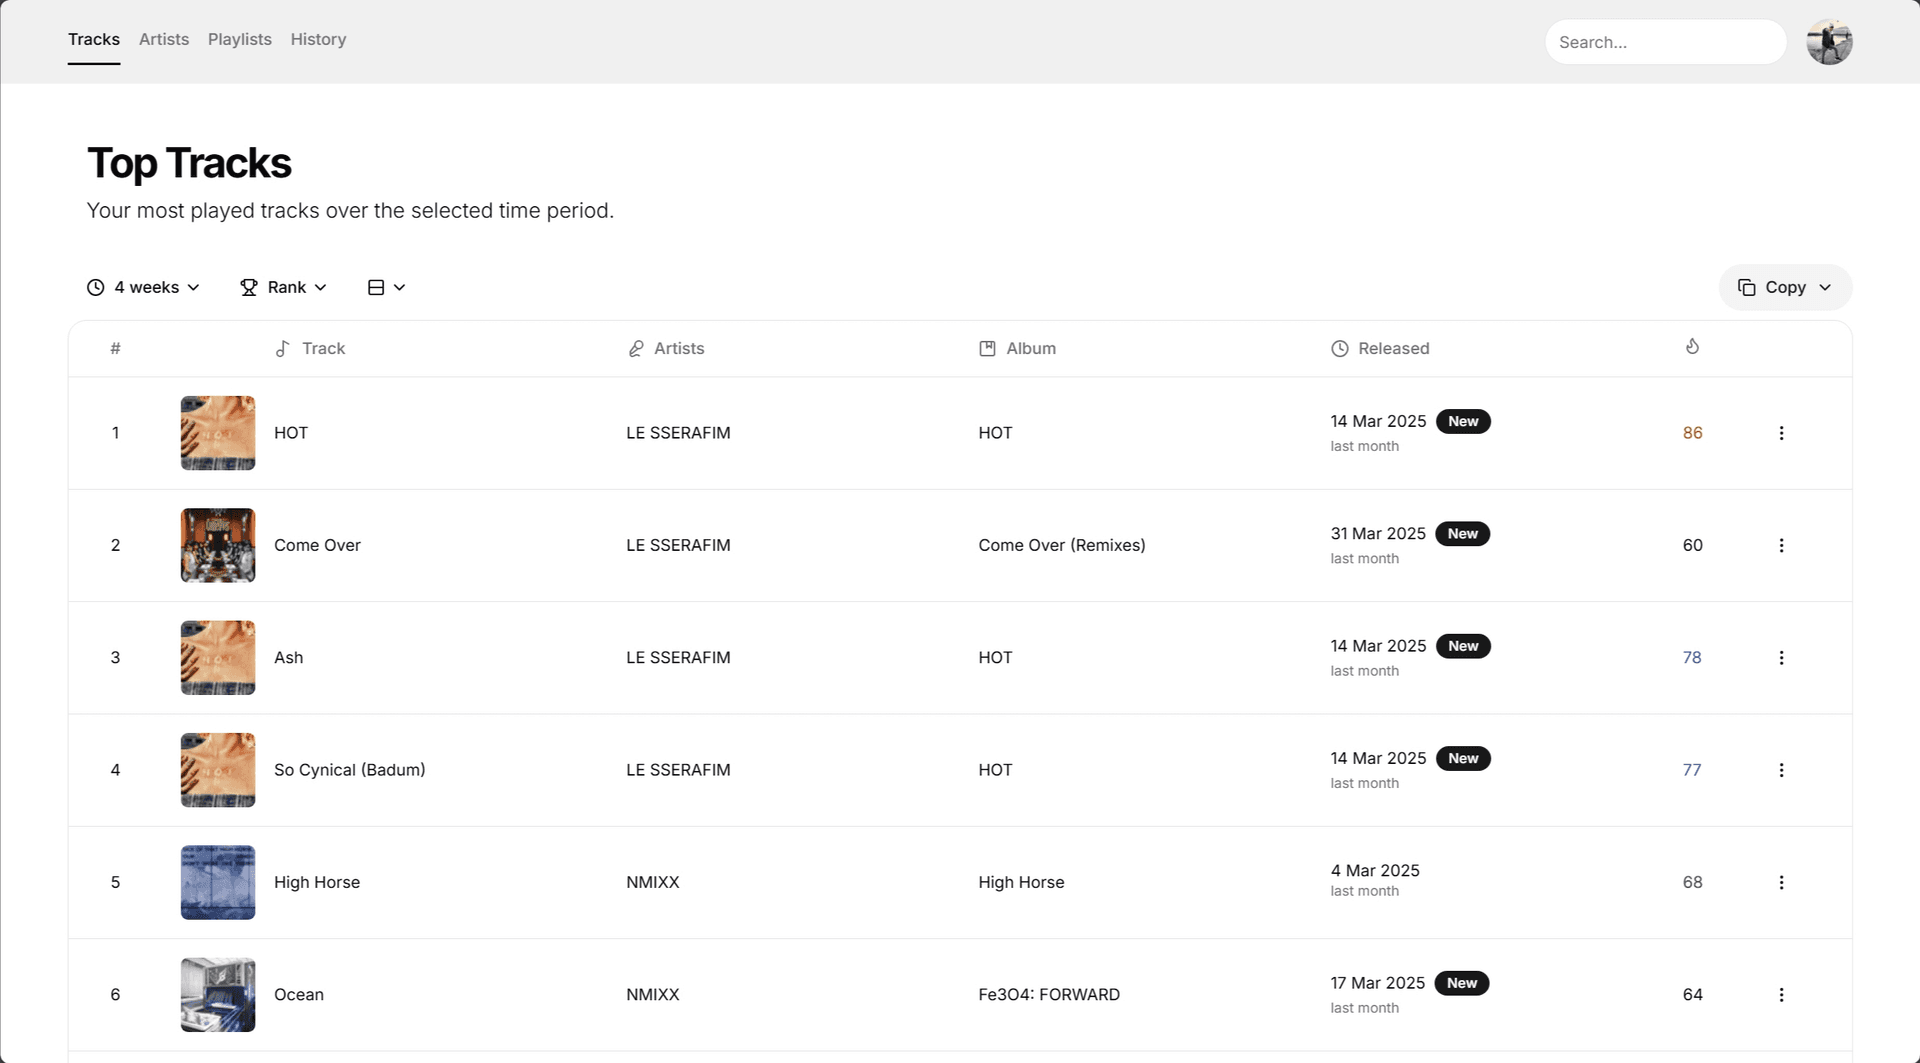The image size is (1920, 1063).
Task: Click the popularity score 86
Action: pos(1692,433)
